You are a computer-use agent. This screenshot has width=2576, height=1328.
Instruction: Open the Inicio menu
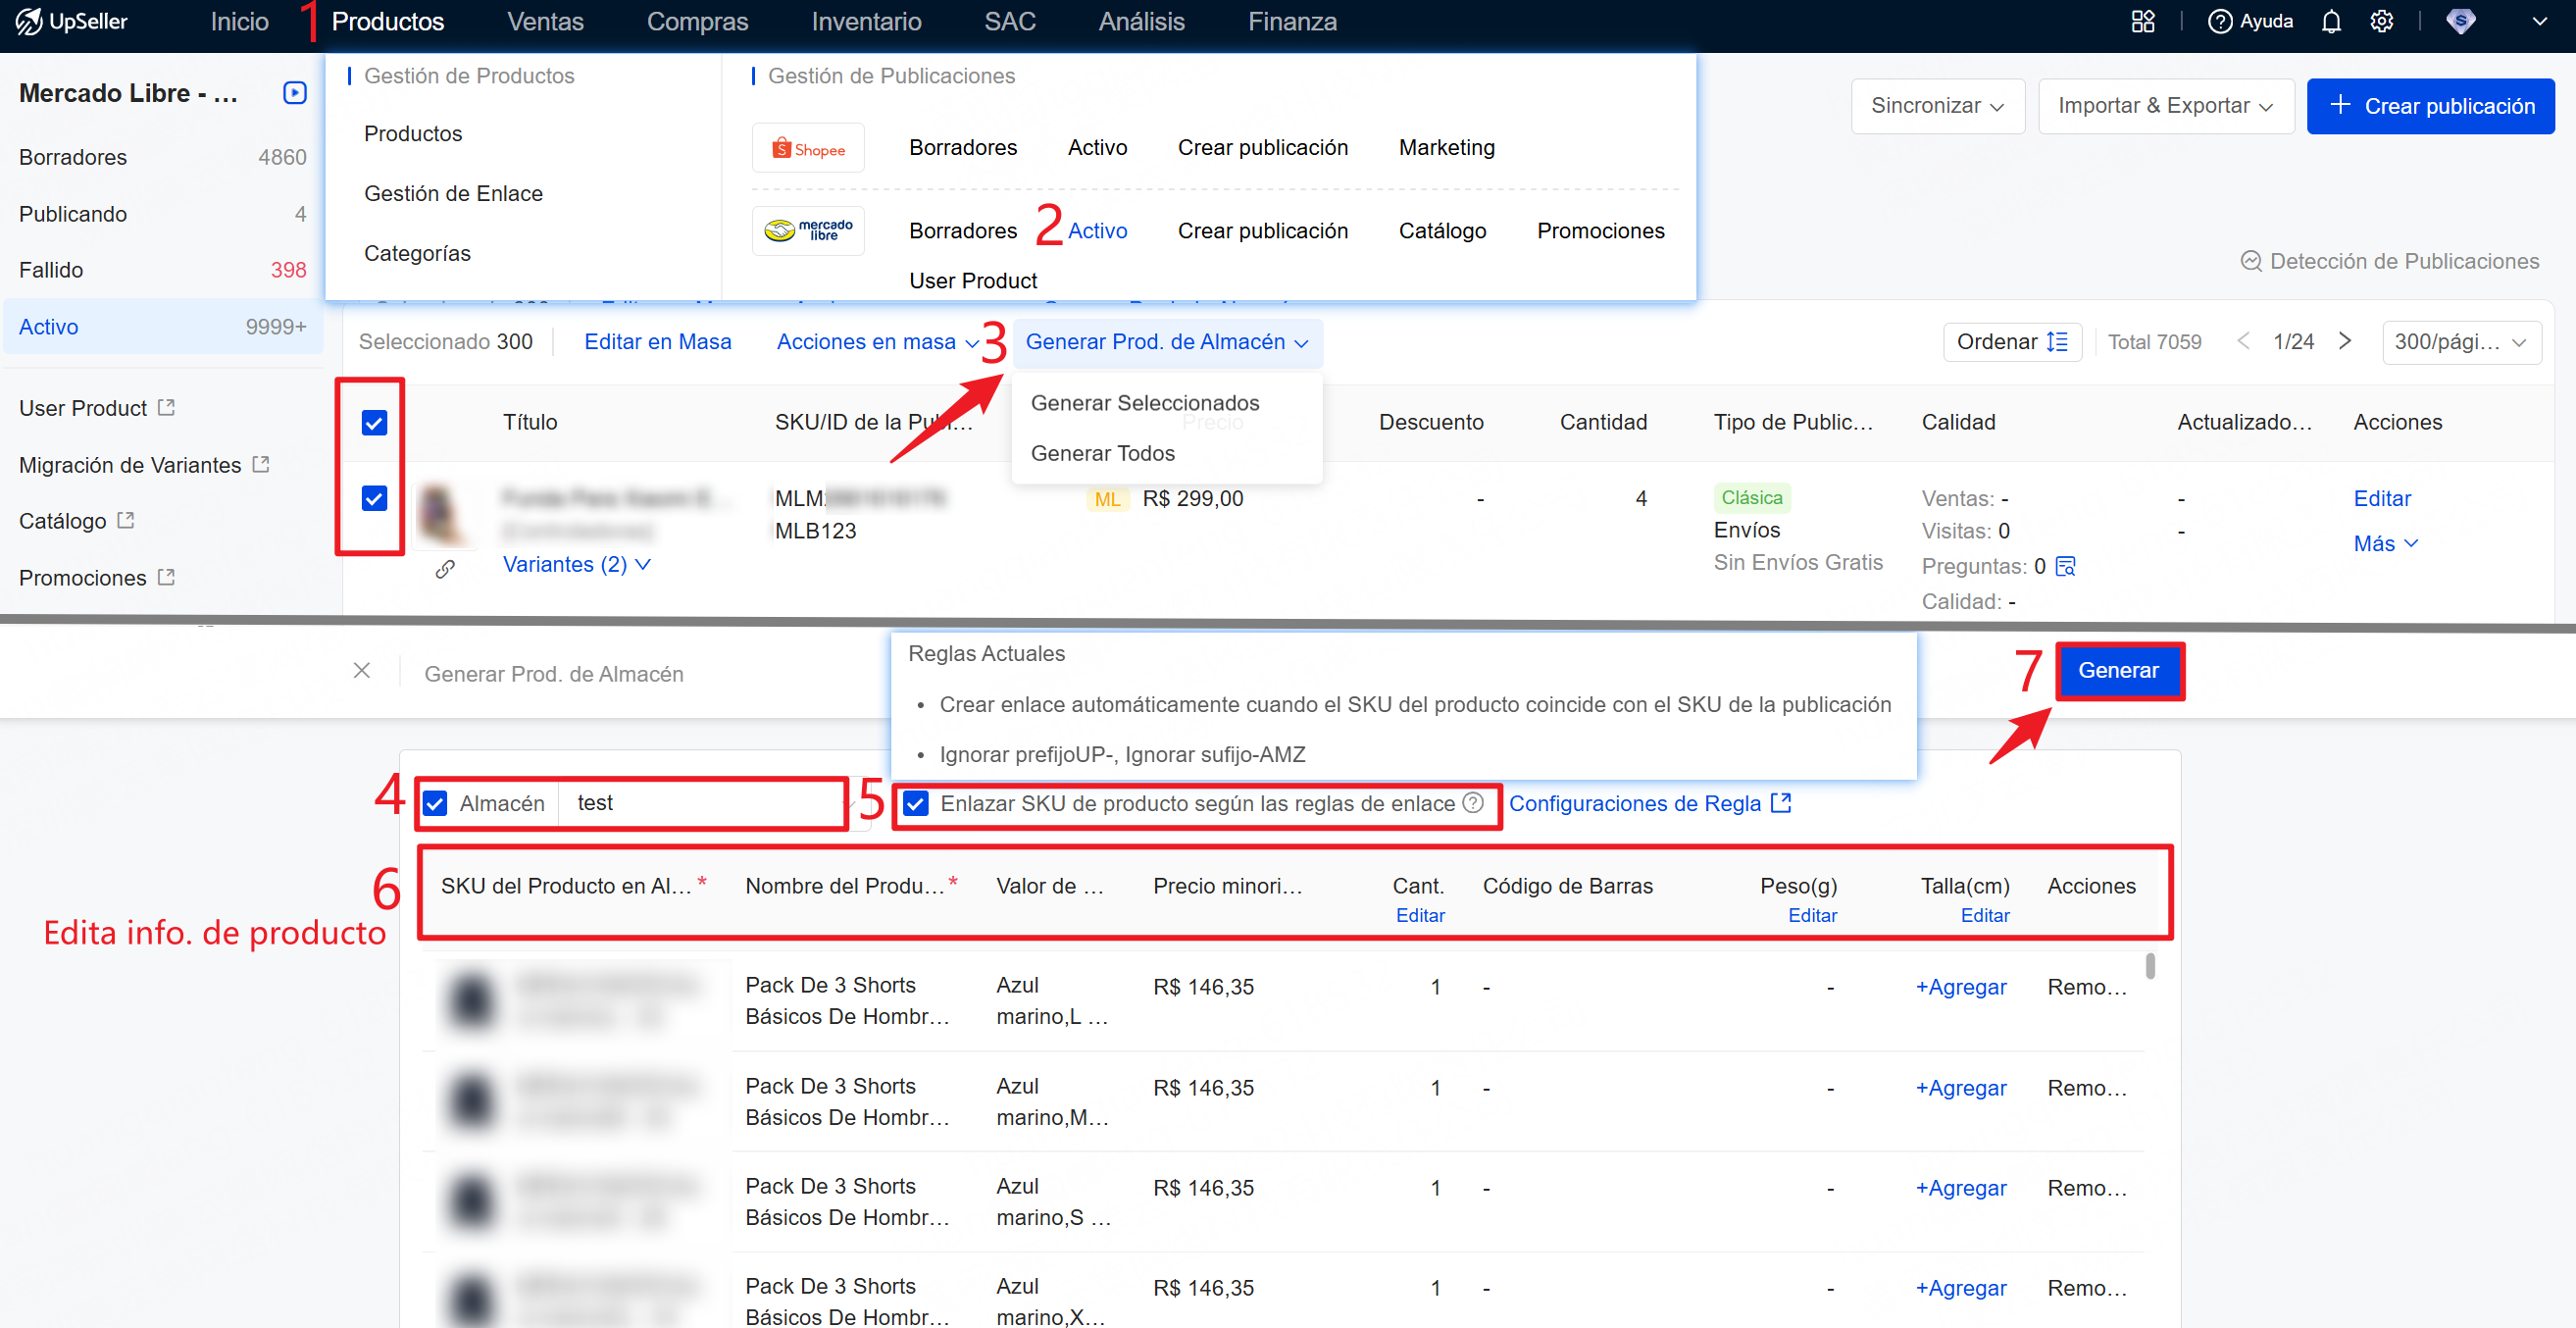click(239, 21)
